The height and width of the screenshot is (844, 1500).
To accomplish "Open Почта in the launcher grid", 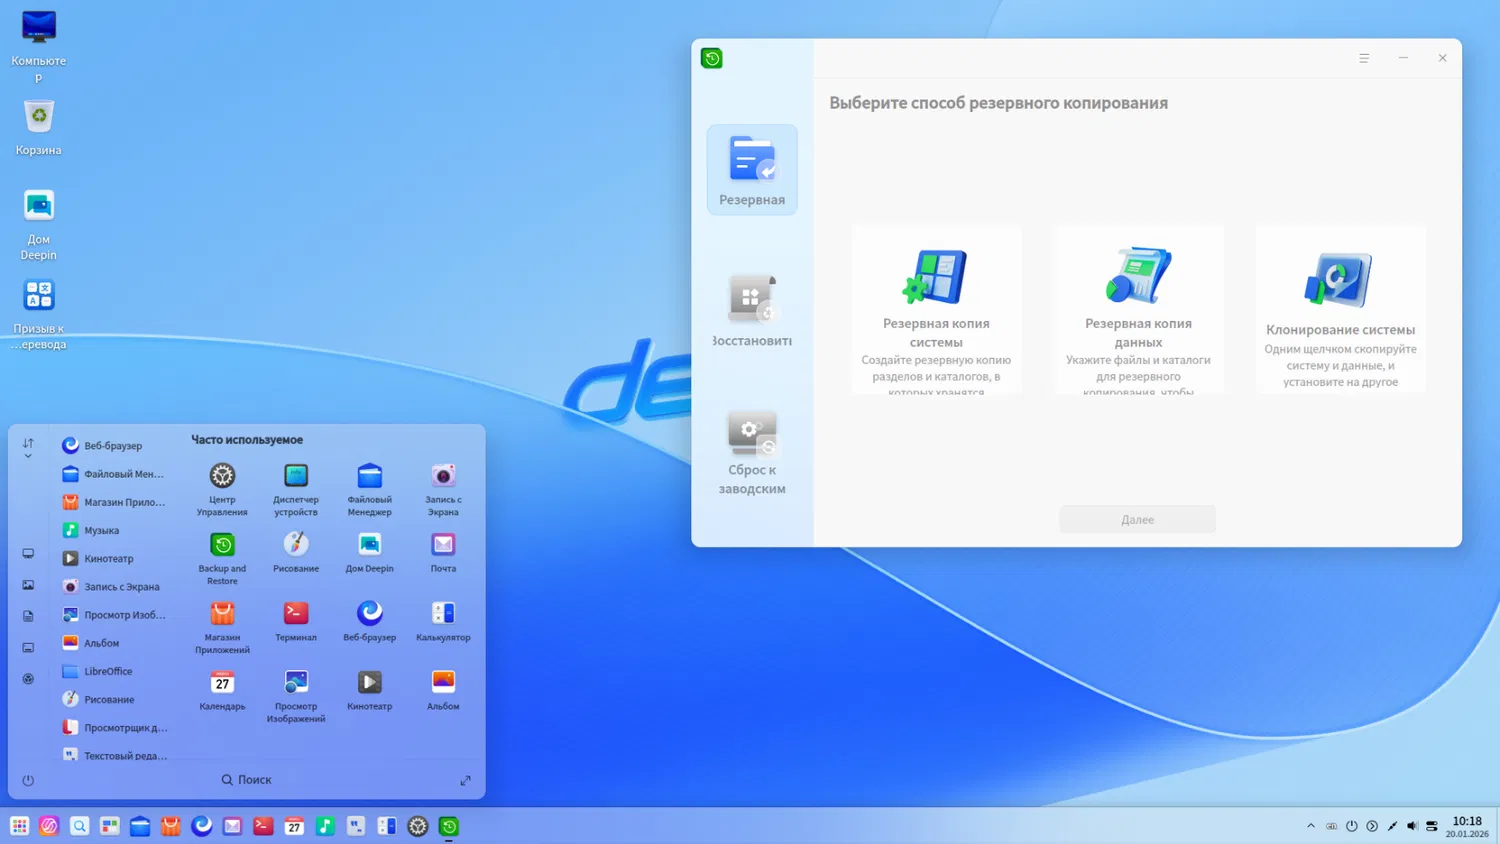I will [443, 552].
